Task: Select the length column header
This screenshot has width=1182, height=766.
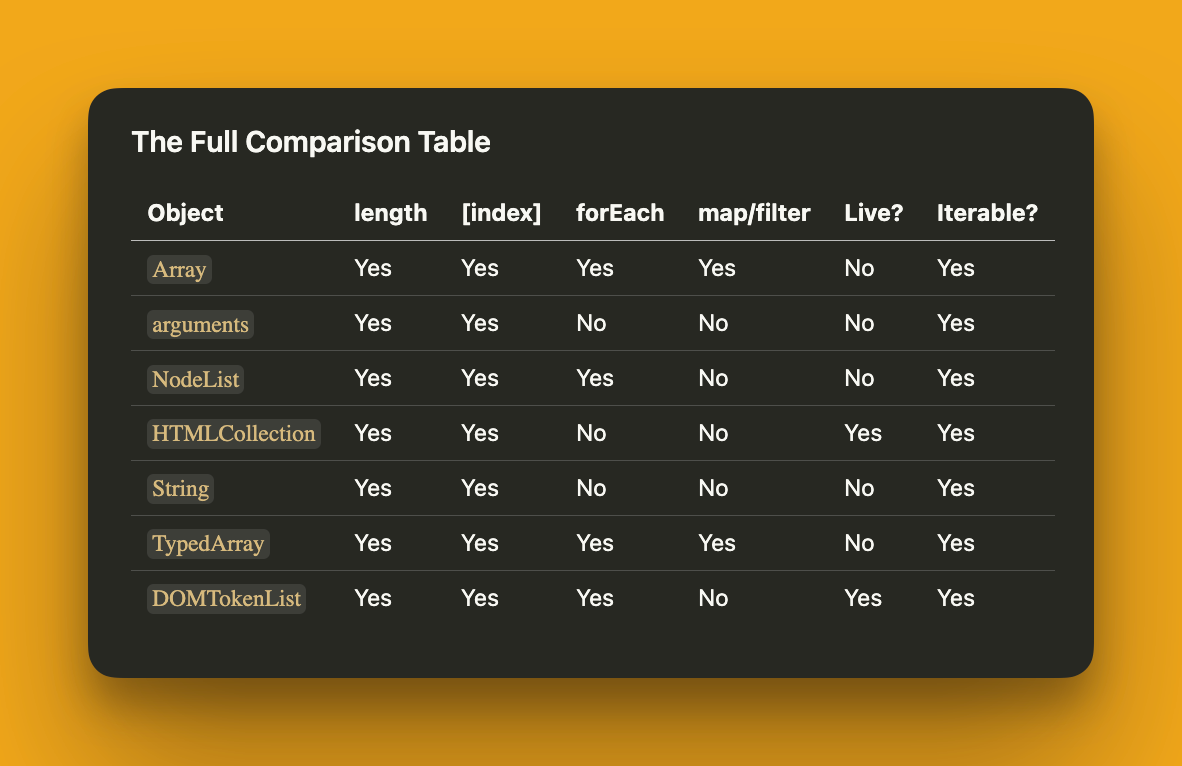Action: 390,213
